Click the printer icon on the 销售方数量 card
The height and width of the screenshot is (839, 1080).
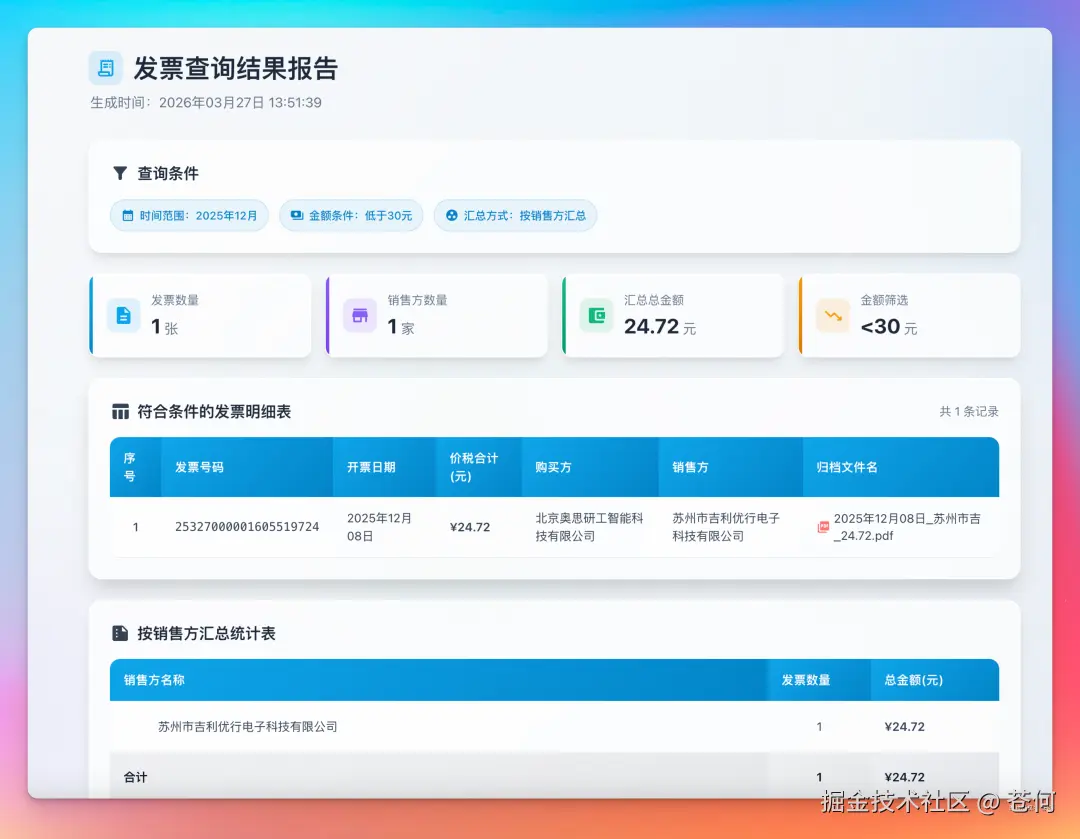tap(359, 315)
